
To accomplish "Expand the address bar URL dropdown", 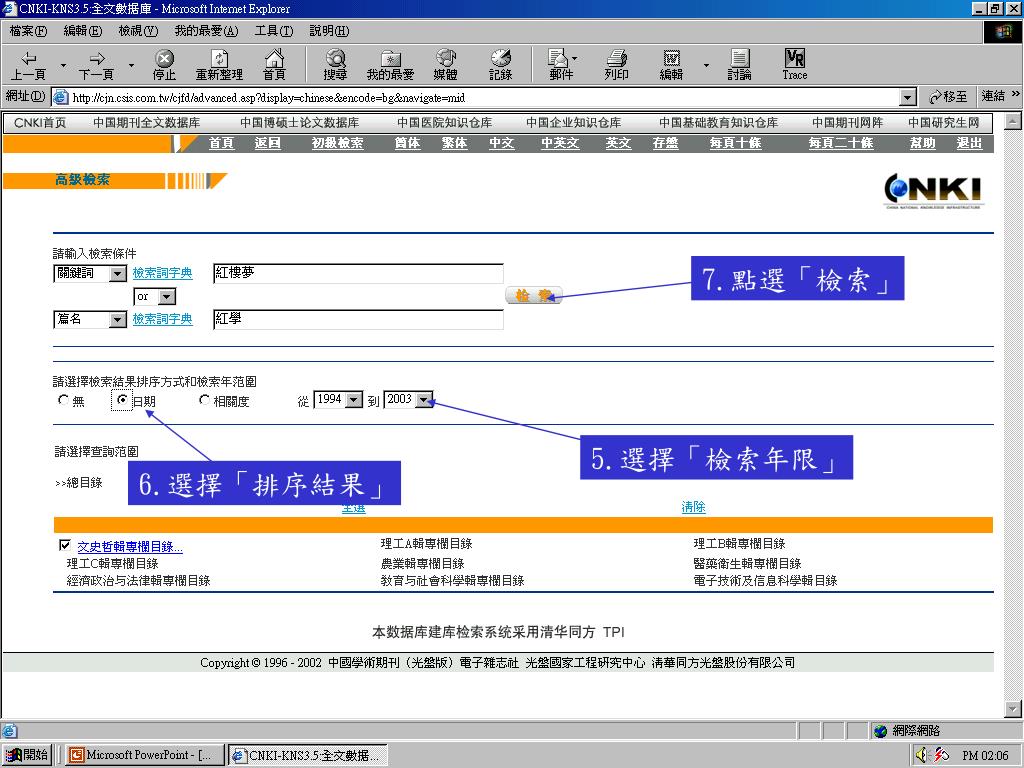I will click(908, 98).
